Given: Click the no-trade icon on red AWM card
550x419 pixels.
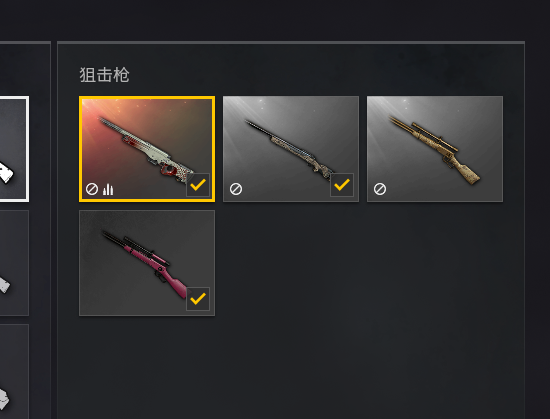Looking at the screenshot, I should pos(92,189).
